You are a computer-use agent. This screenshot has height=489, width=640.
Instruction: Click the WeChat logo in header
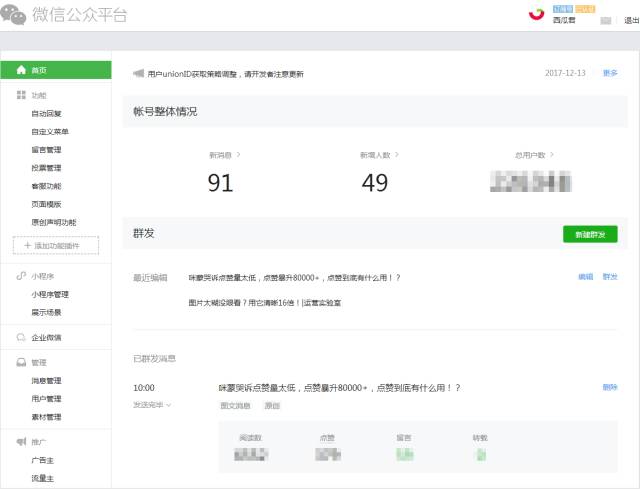[x=16, y=14]
